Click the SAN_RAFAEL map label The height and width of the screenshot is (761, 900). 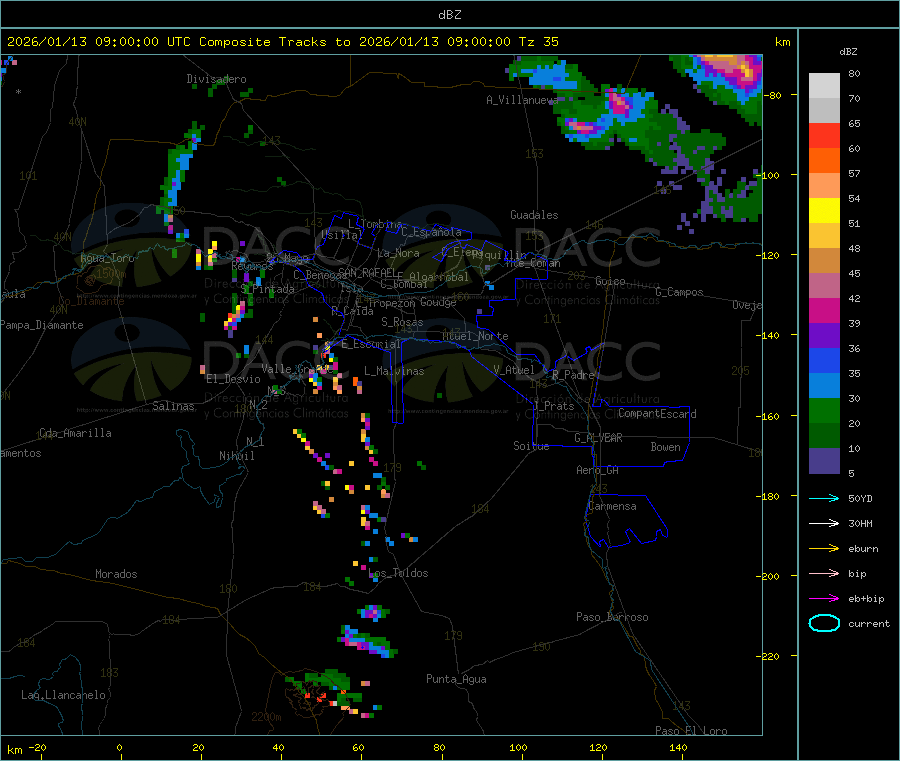coord(366,272)
